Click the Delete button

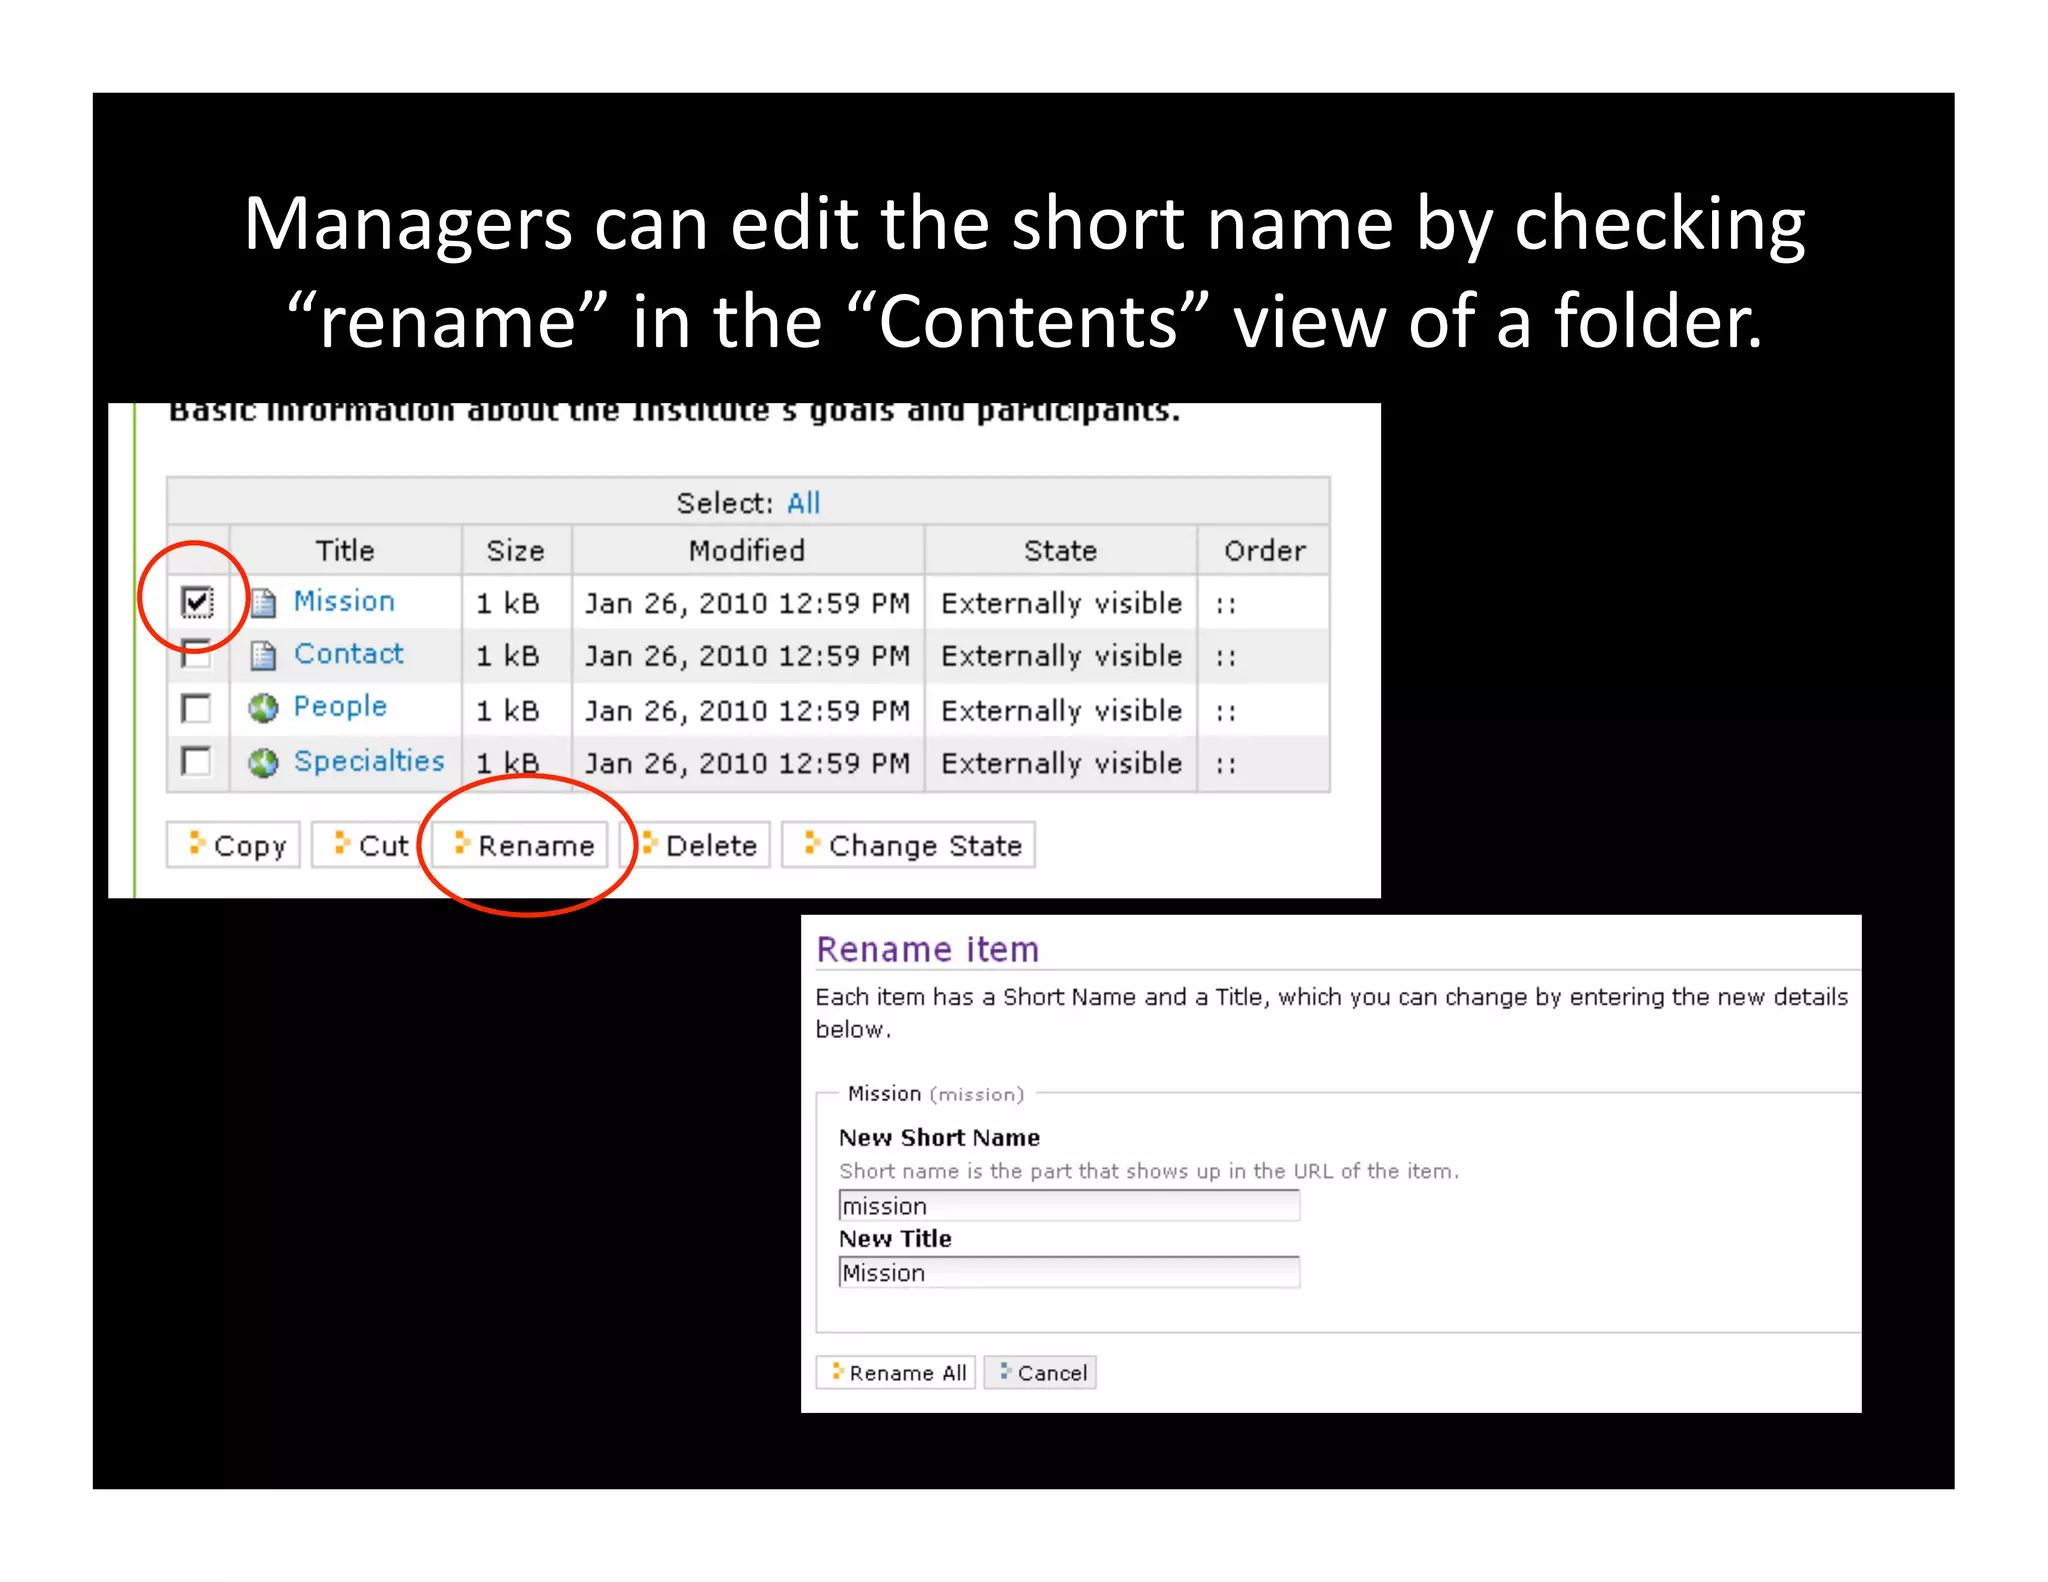(697, 845)
